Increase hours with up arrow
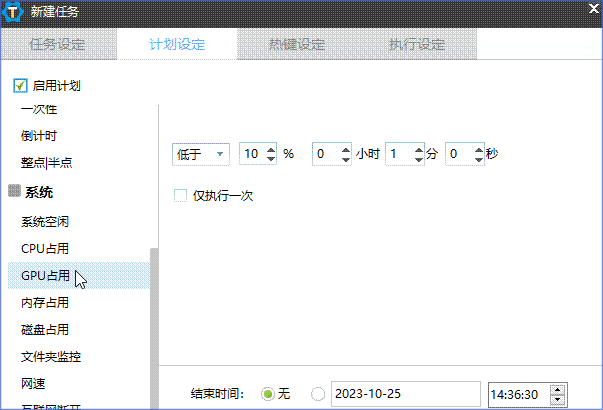Viewport: 603px width, 410px height. (x=346, y=150)
